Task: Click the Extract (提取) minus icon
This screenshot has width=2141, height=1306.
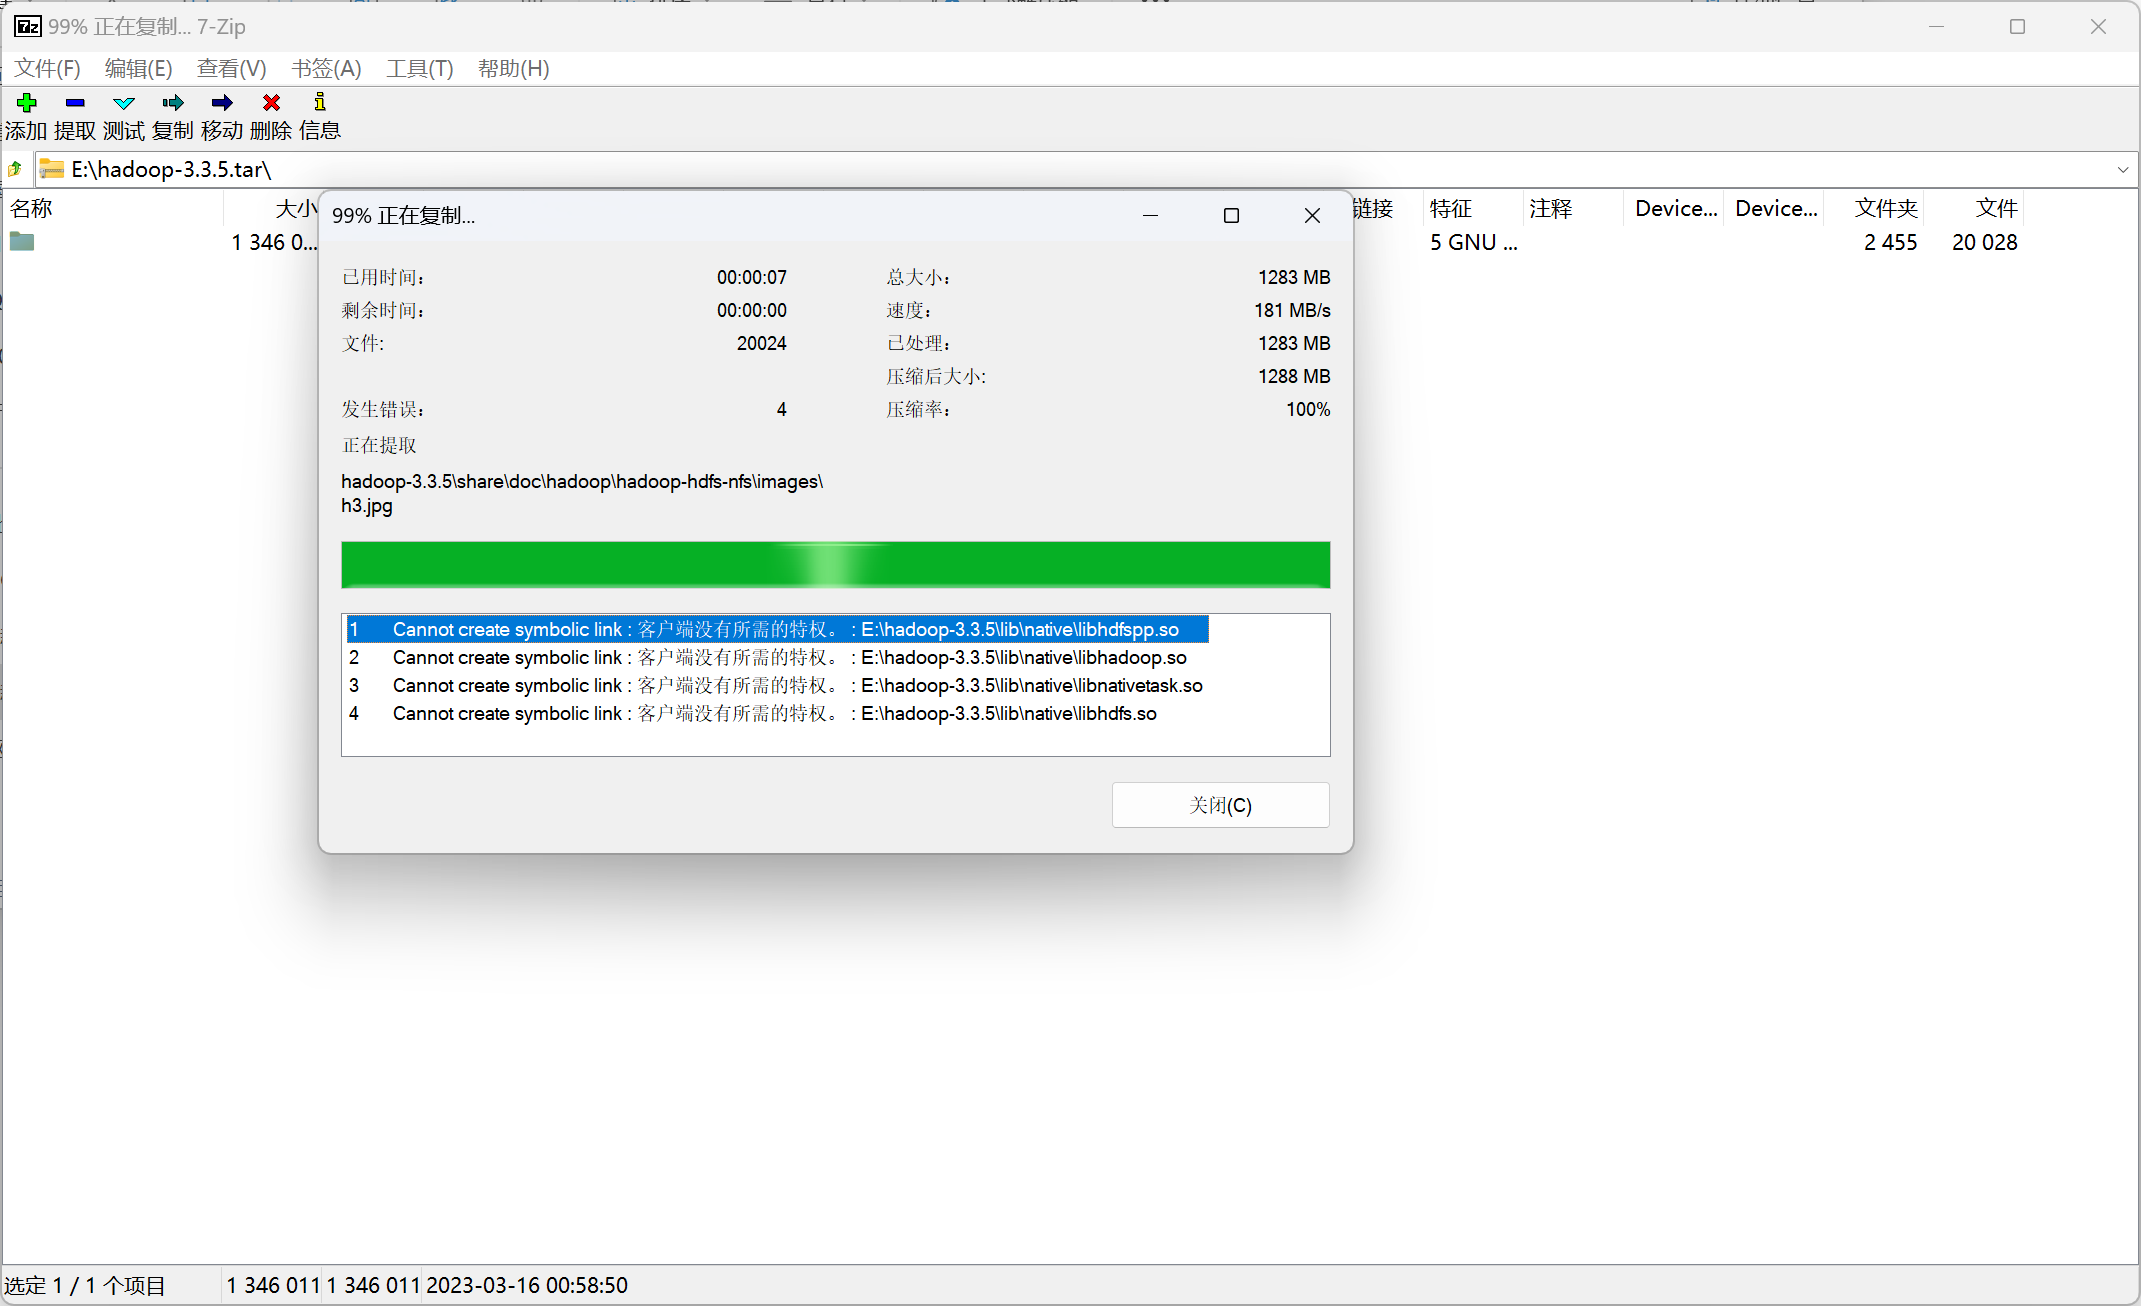Action: point(75,103)
